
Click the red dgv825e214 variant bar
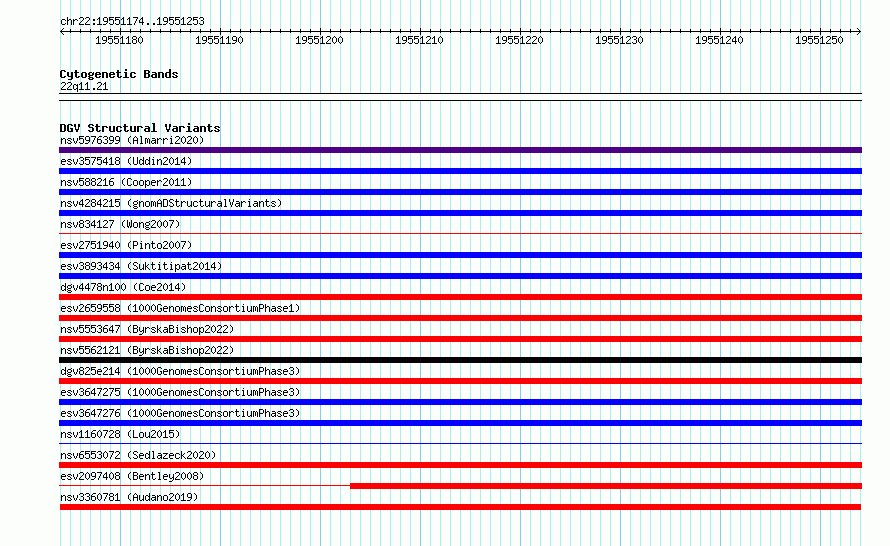click(x=460, y=381)
